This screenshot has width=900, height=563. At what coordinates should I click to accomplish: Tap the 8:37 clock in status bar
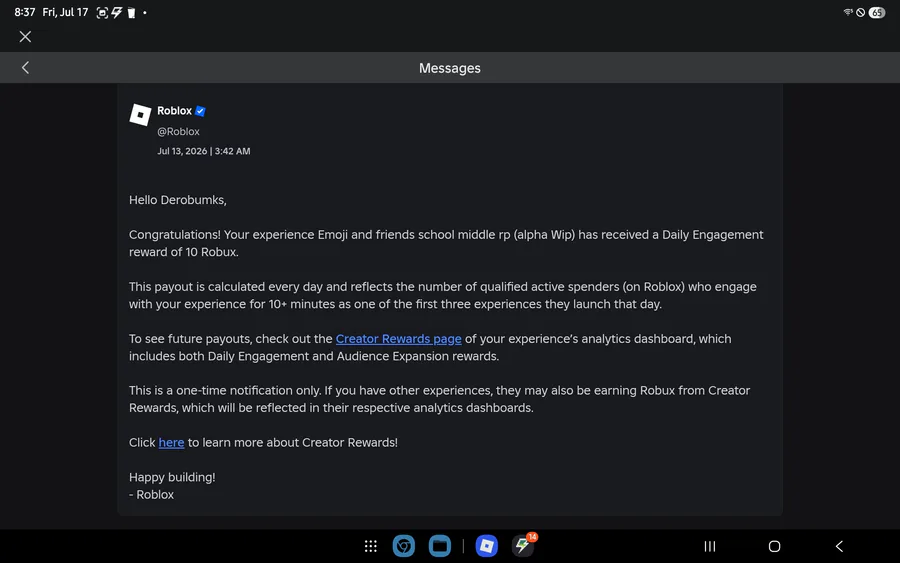point(25,12)
